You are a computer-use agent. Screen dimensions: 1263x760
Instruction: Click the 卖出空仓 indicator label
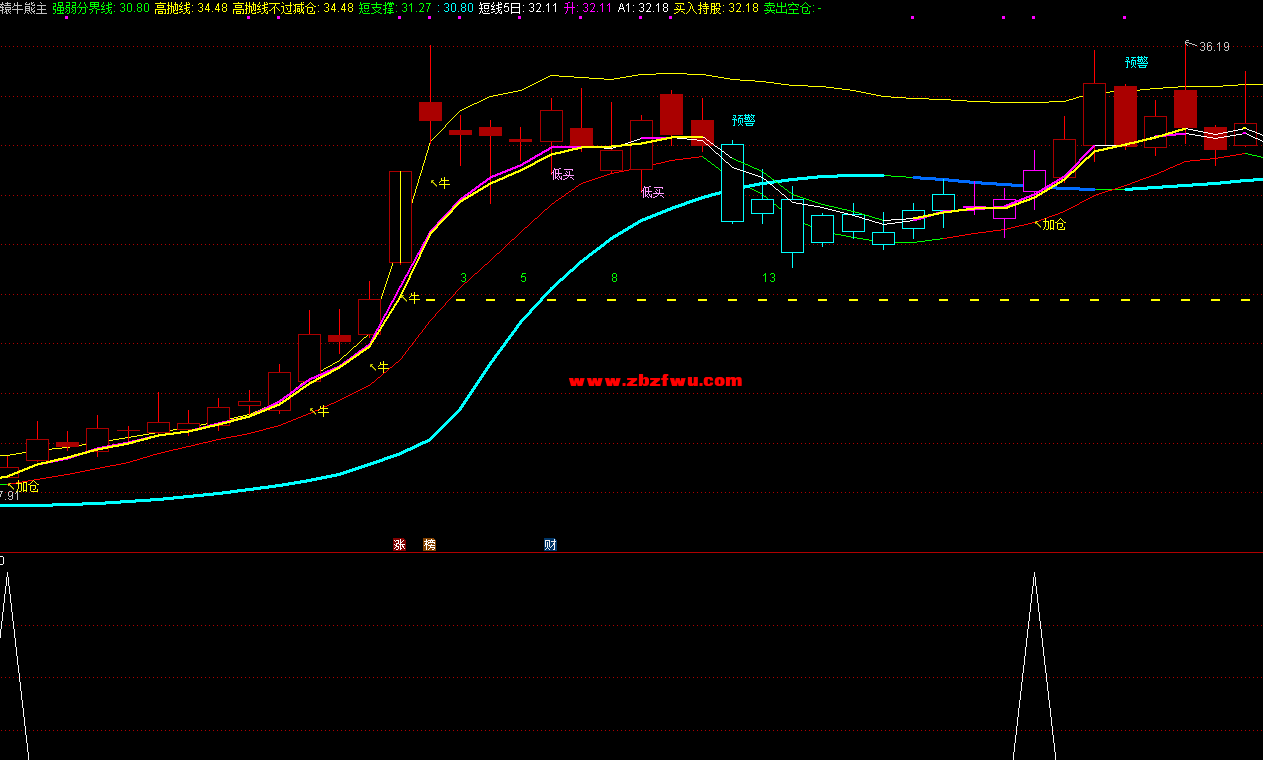click(x=788, y=8)
